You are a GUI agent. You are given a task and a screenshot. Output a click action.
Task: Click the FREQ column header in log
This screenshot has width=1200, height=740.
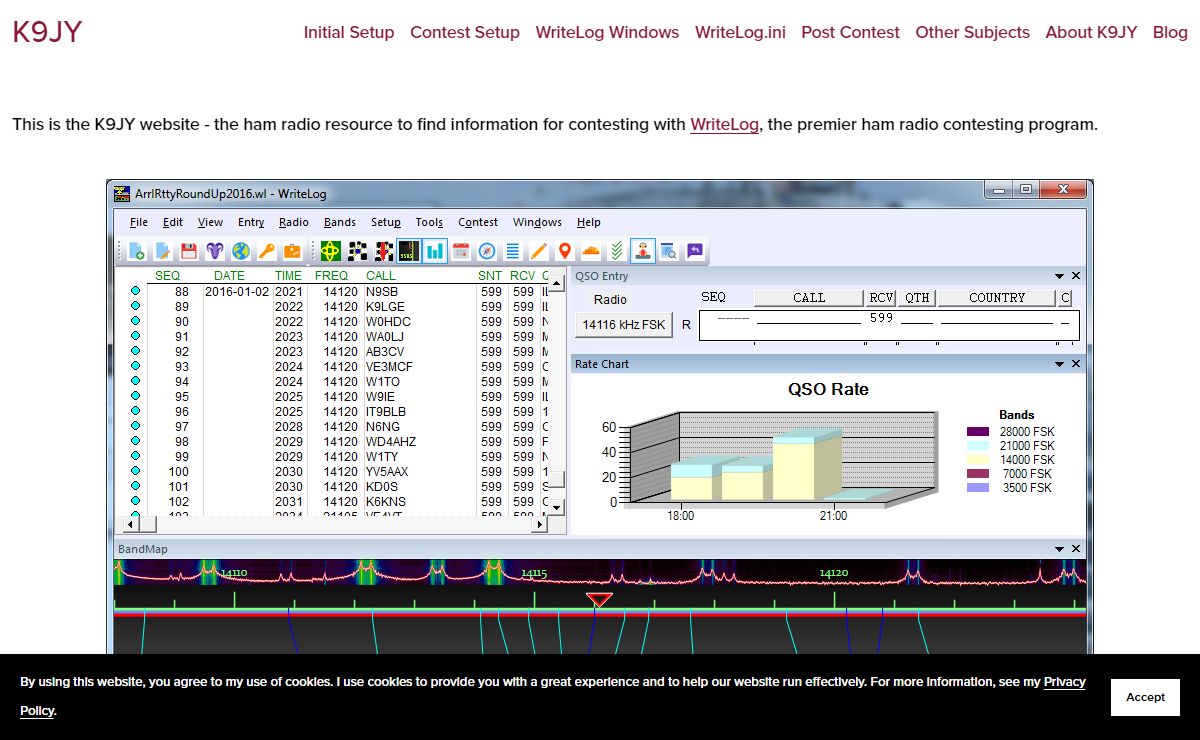pyautogui.click(x=331, y=275)
